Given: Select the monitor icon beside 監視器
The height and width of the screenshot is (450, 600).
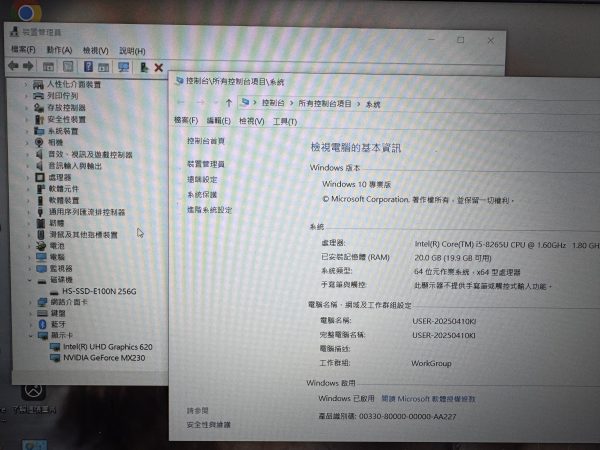Looking at the screenshot, I should [41, 268].
